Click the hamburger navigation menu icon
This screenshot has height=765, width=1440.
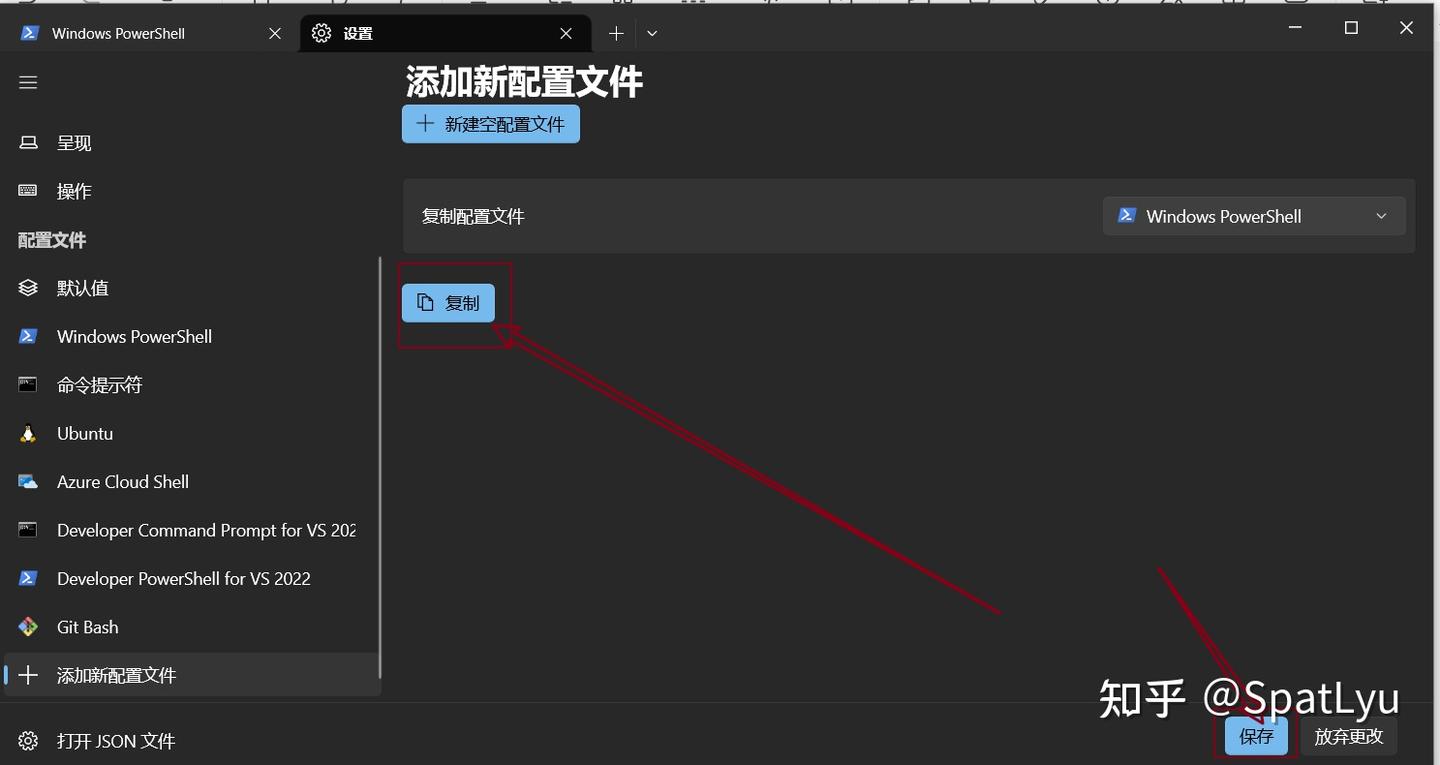[27, 82]
